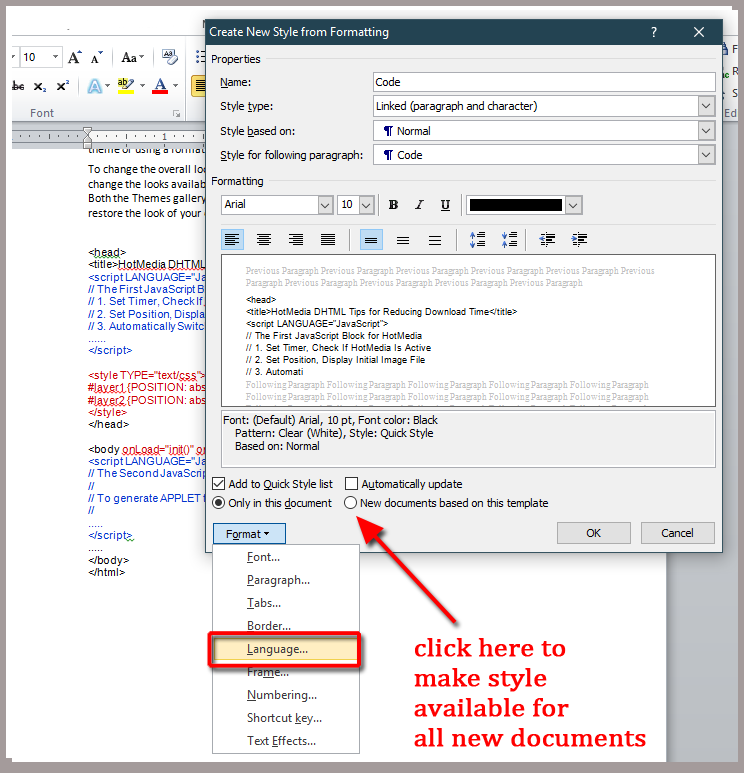Toggle Italic formatting in dialog
Viewport: 744px width, 773px height.
419,205
